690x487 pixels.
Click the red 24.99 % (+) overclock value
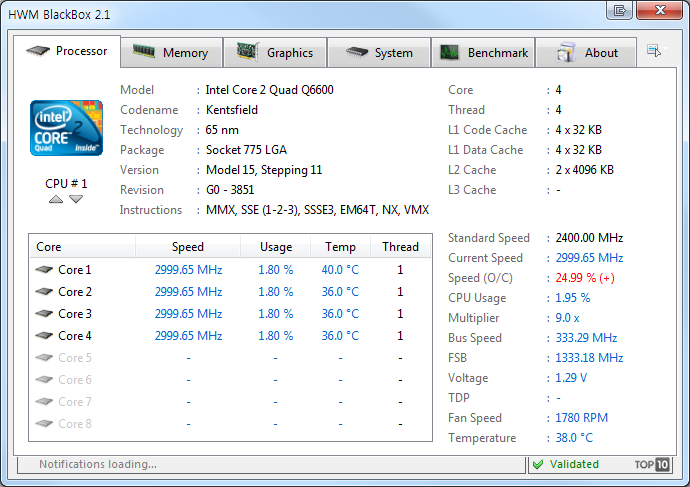[x=585, y=278]
